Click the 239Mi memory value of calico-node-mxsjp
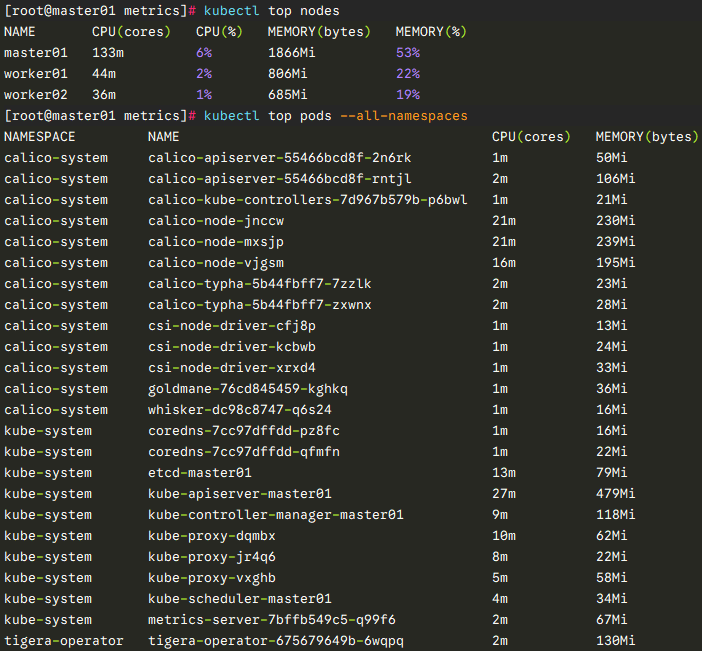This screenshot has width=702, height=651. (x=616, y=242)
